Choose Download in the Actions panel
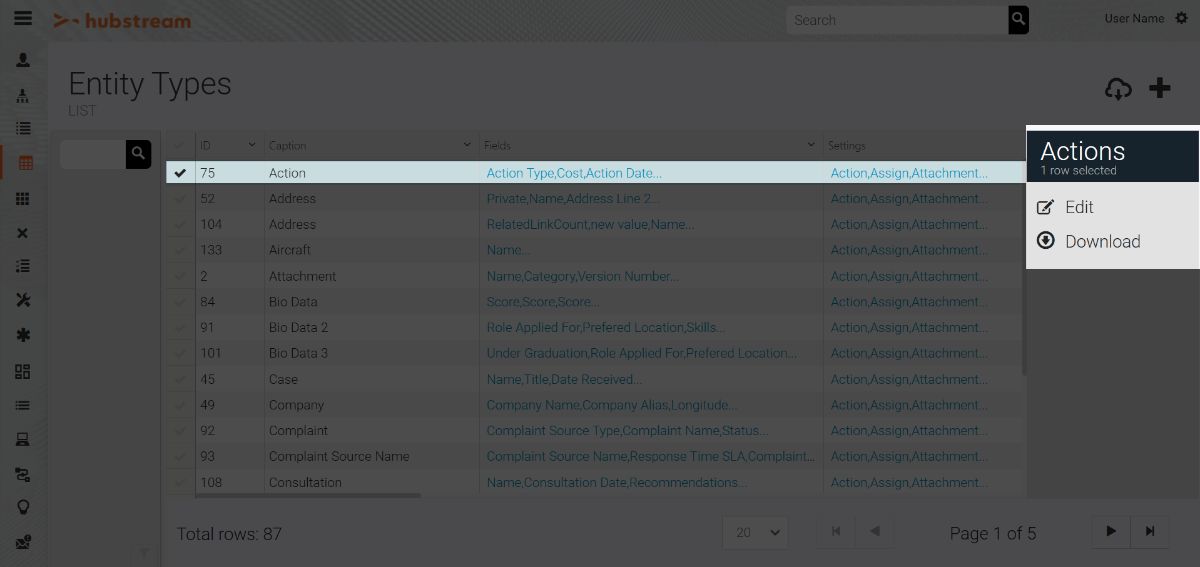The image size is (1200, 567). click(1102, 241)
